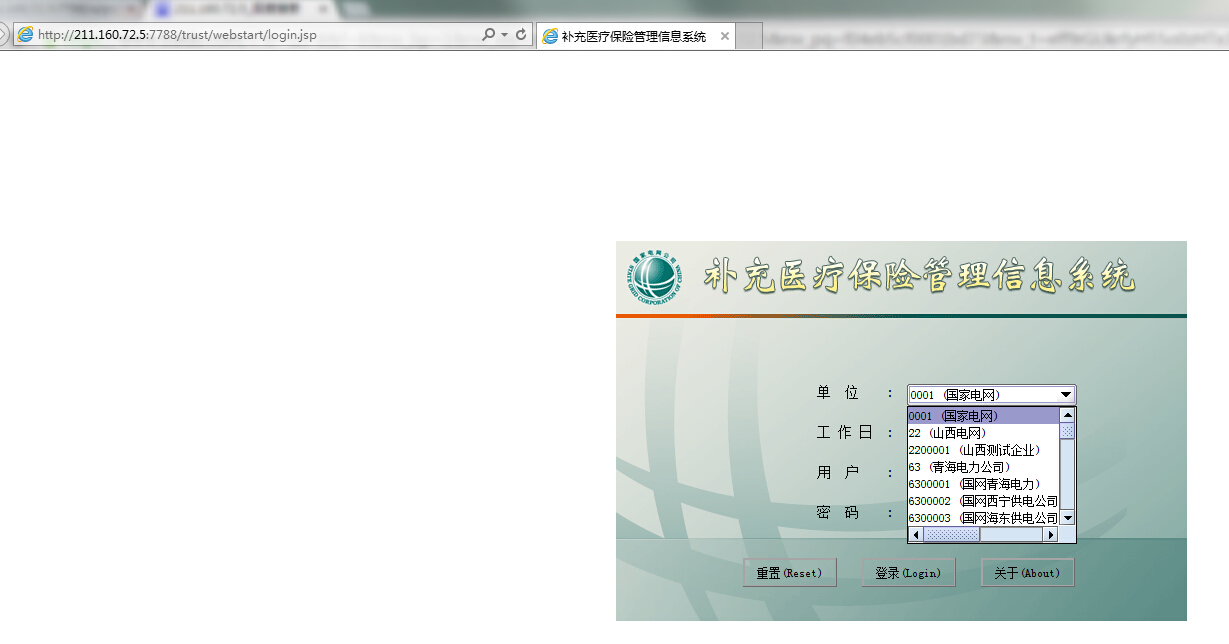Image resolution: width=1229 pixels, height=644 pixels.
Task: Open the 单位 combo box
Action: coord(991,395)
